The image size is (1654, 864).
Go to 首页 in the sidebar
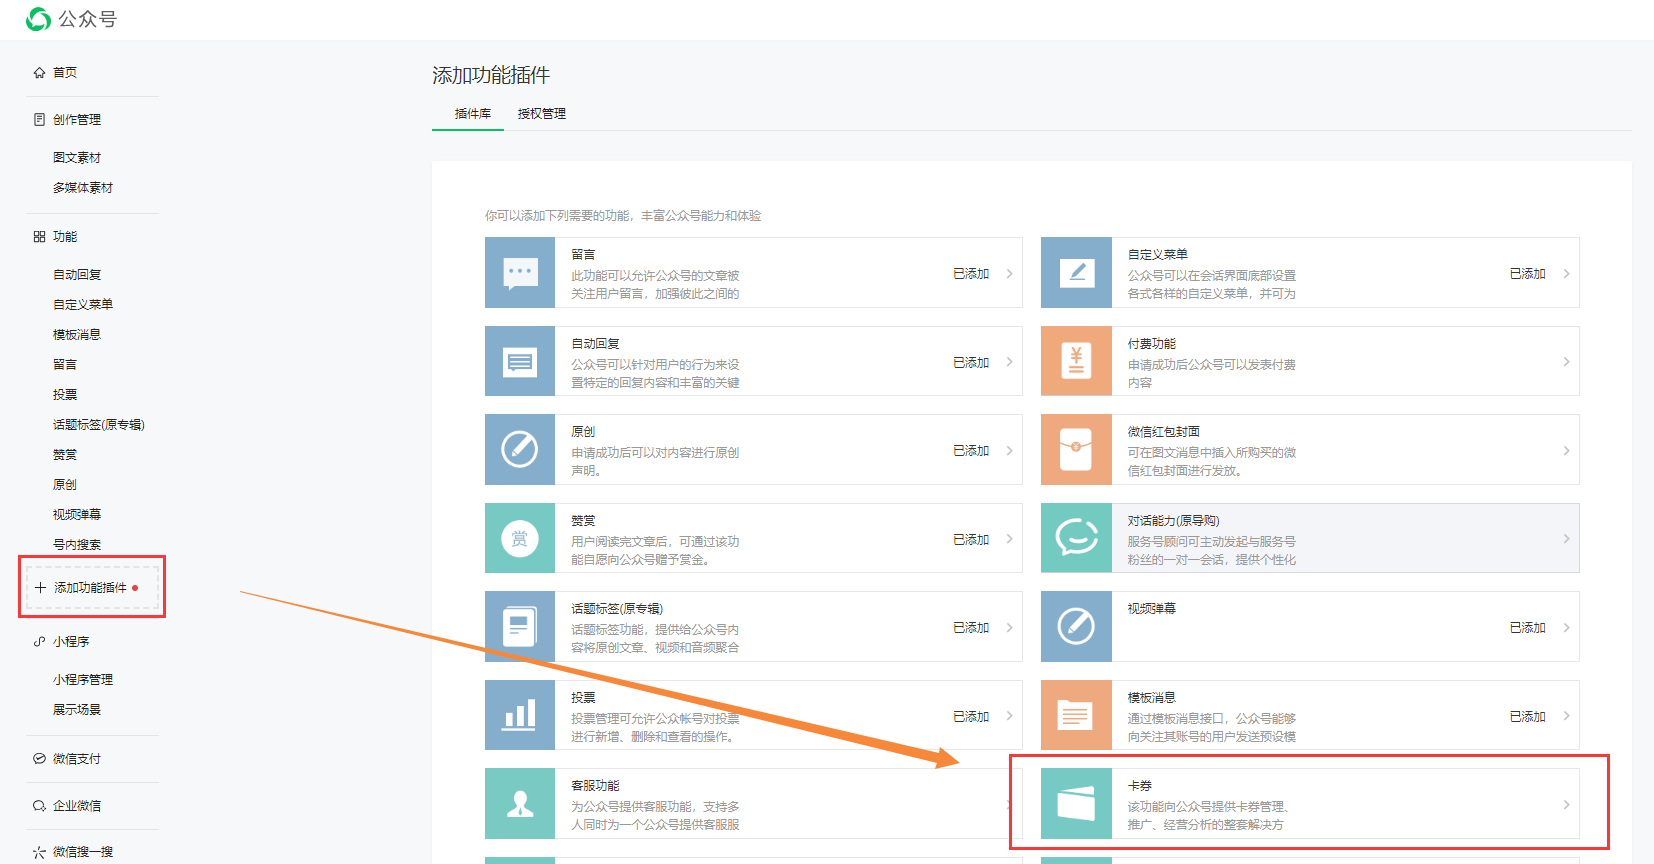[x=65, y=73]
